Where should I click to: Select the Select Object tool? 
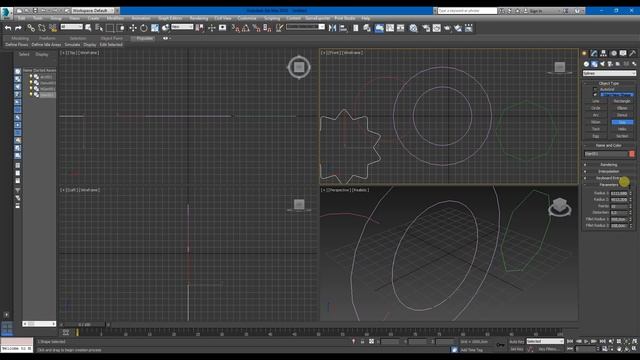click(88, 28)
